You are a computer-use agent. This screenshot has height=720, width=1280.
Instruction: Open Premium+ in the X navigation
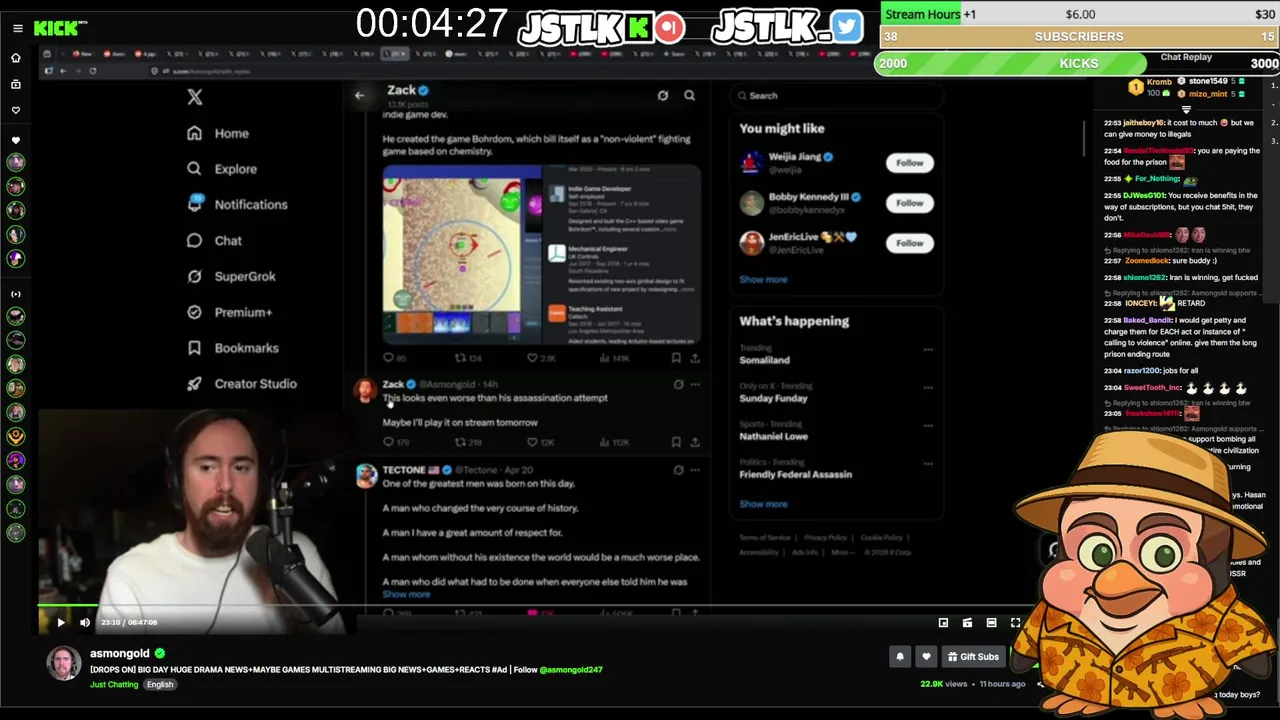pyautogui.click(x=229, y=312)
